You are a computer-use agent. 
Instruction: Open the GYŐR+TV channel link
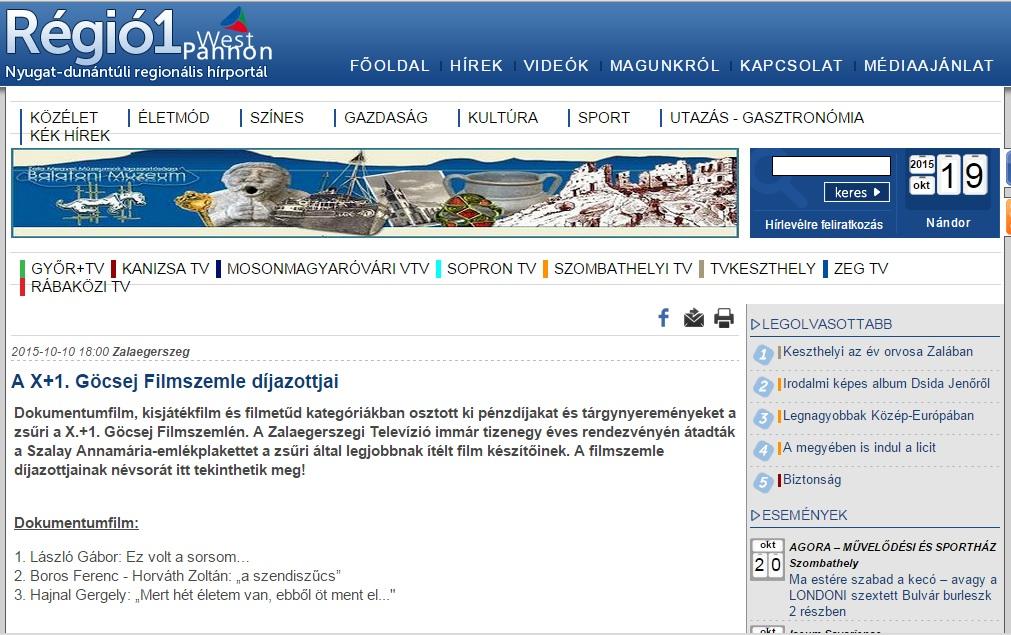[67, 269]
